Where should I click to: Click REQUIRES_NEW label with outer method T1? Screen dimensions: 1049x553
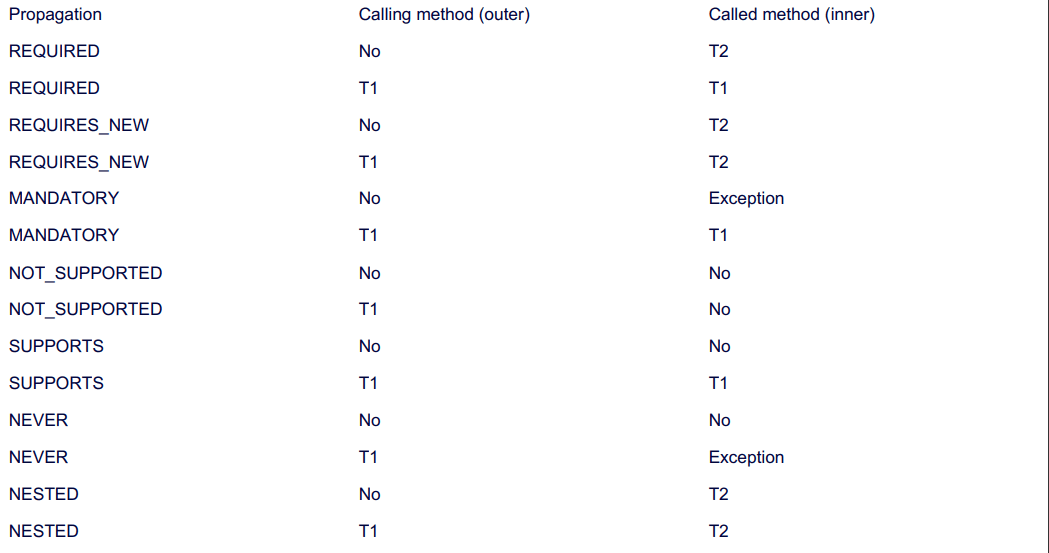tap(79, 162)
